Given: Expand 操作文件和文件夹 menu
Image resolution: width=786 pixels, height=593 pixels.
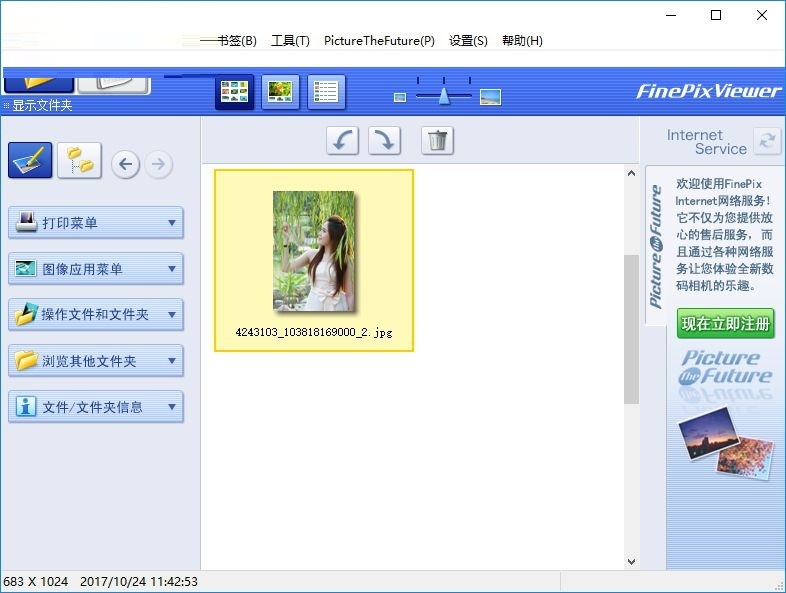Looking at the screenshot, I should 96,315.
